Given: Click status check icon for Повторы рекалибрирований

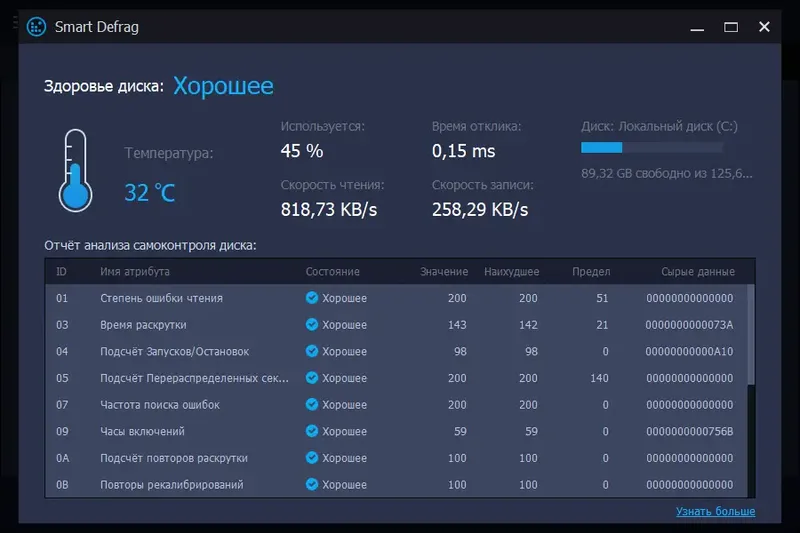Looking at the screenshot, I should pyautogui.click(x=312, y=485).
